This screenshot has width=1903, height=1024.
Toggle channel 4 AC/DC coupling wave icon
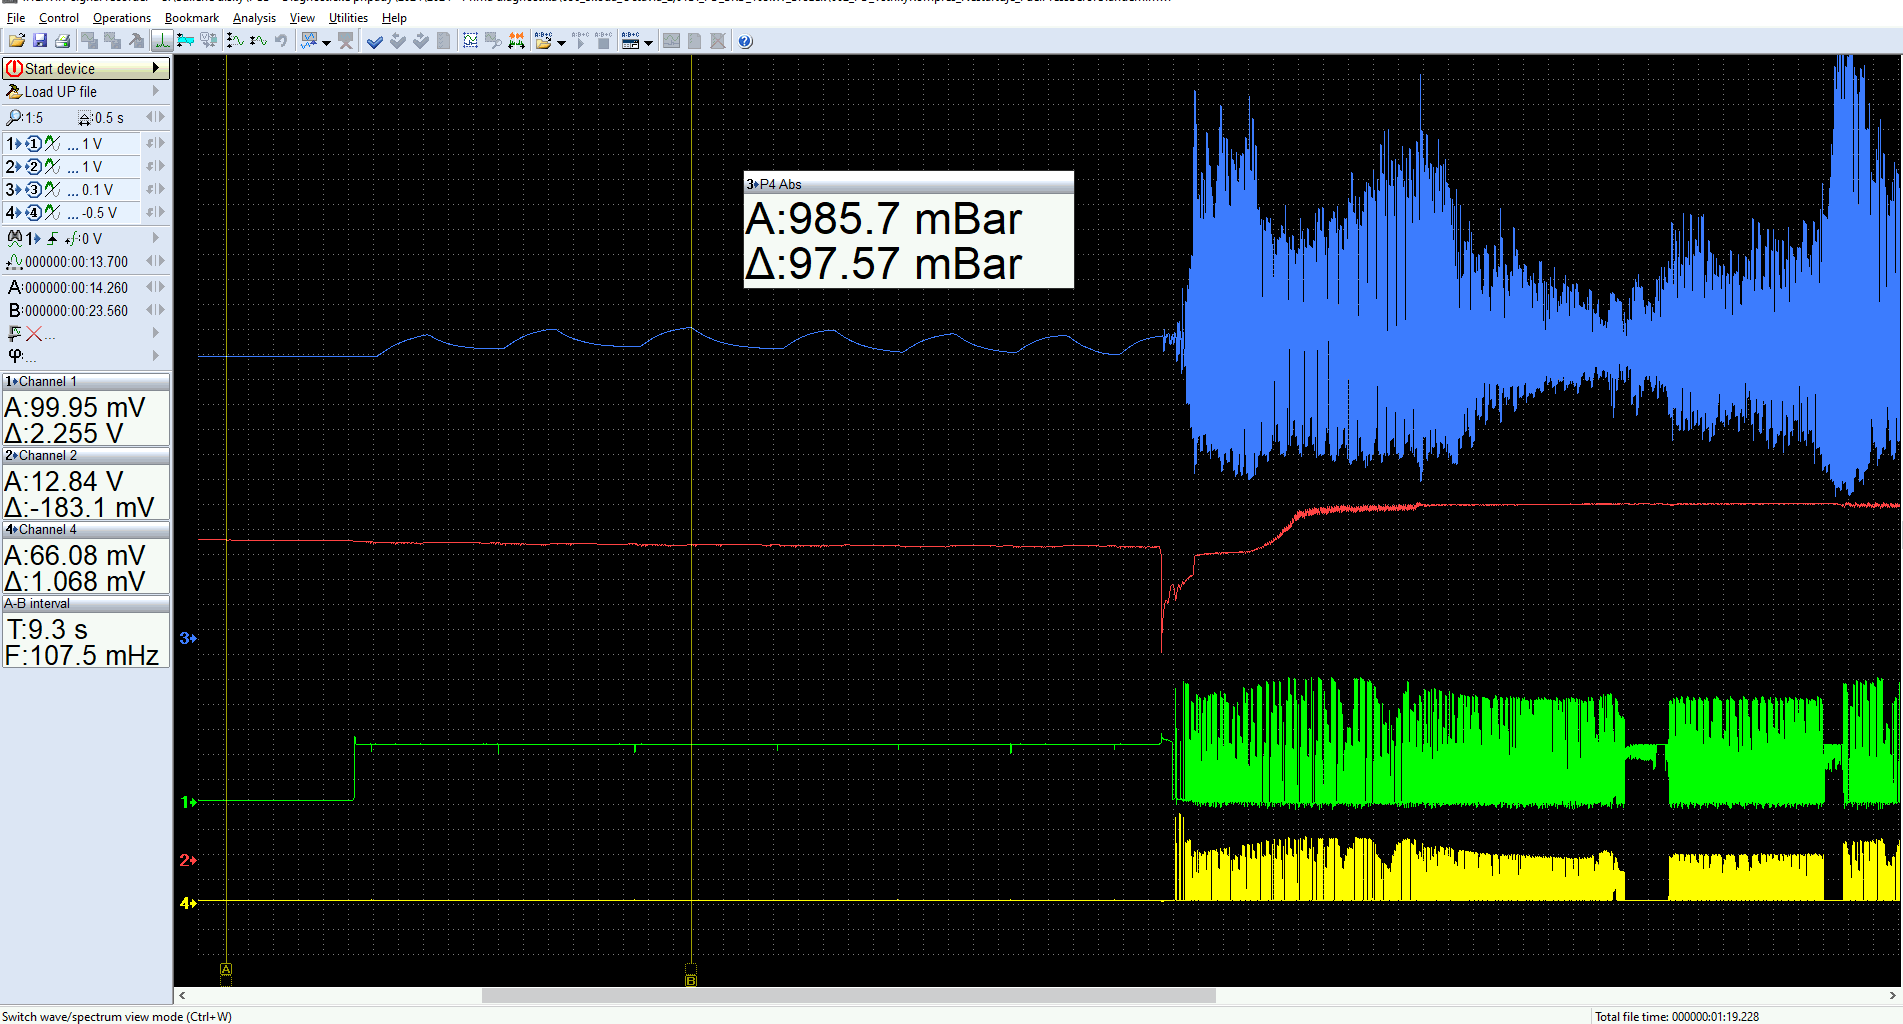click(52, 213)
